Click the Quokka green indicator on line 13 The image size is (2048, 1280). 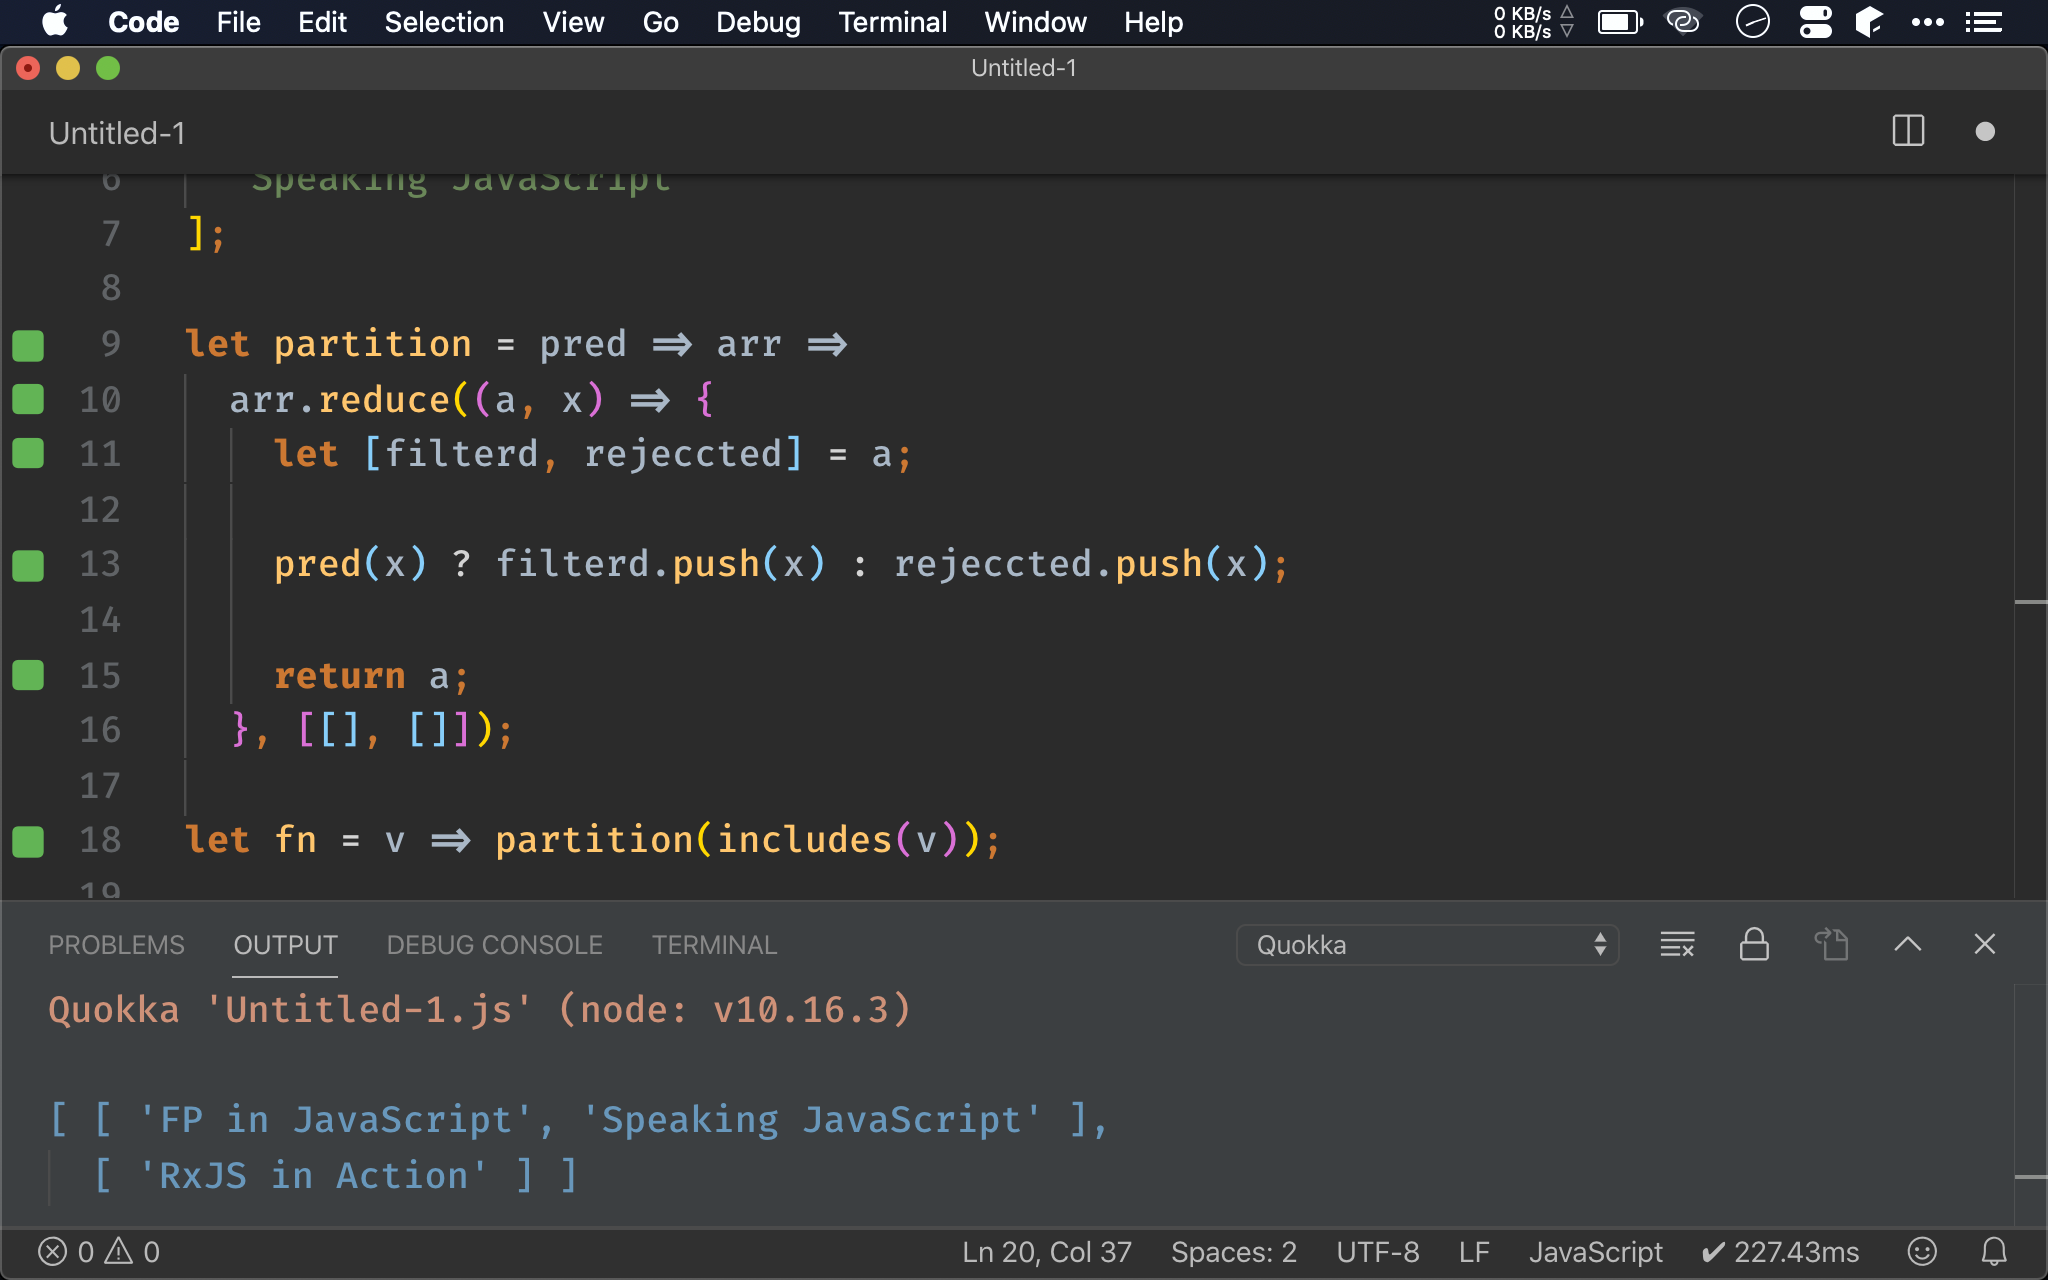(x=28, y=565)
